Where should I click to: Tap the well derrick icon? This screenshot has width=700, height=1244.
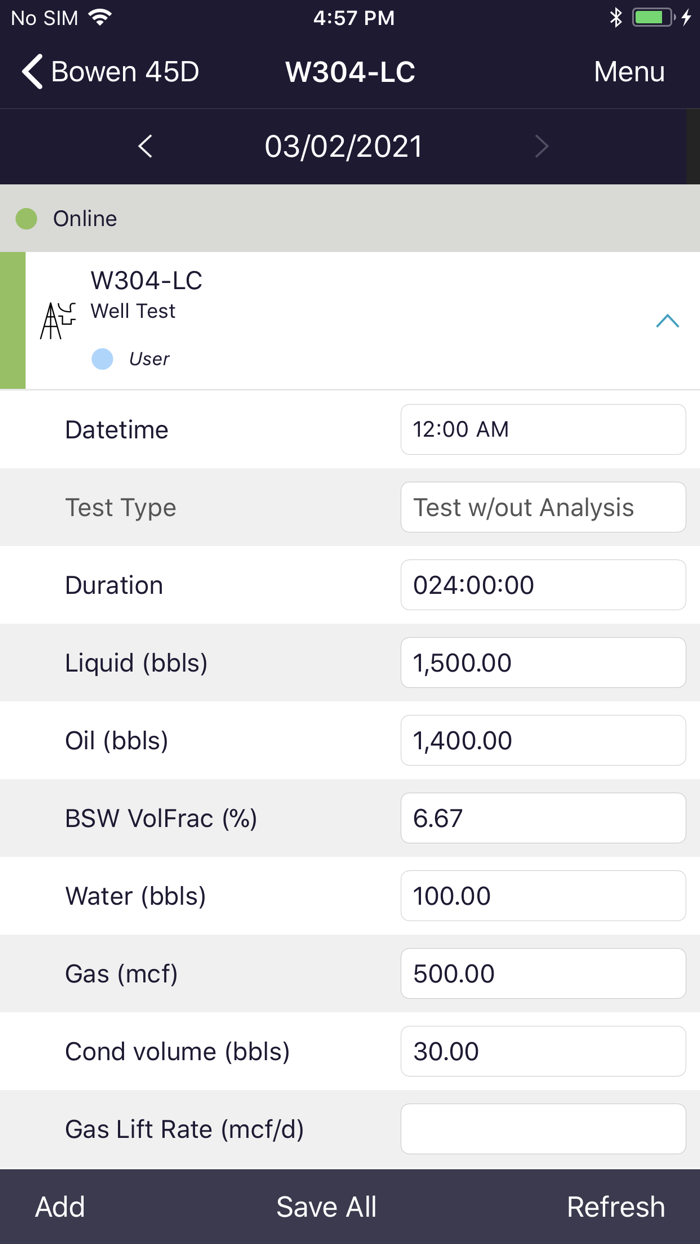pyautogui.click(x=57, y=320)
